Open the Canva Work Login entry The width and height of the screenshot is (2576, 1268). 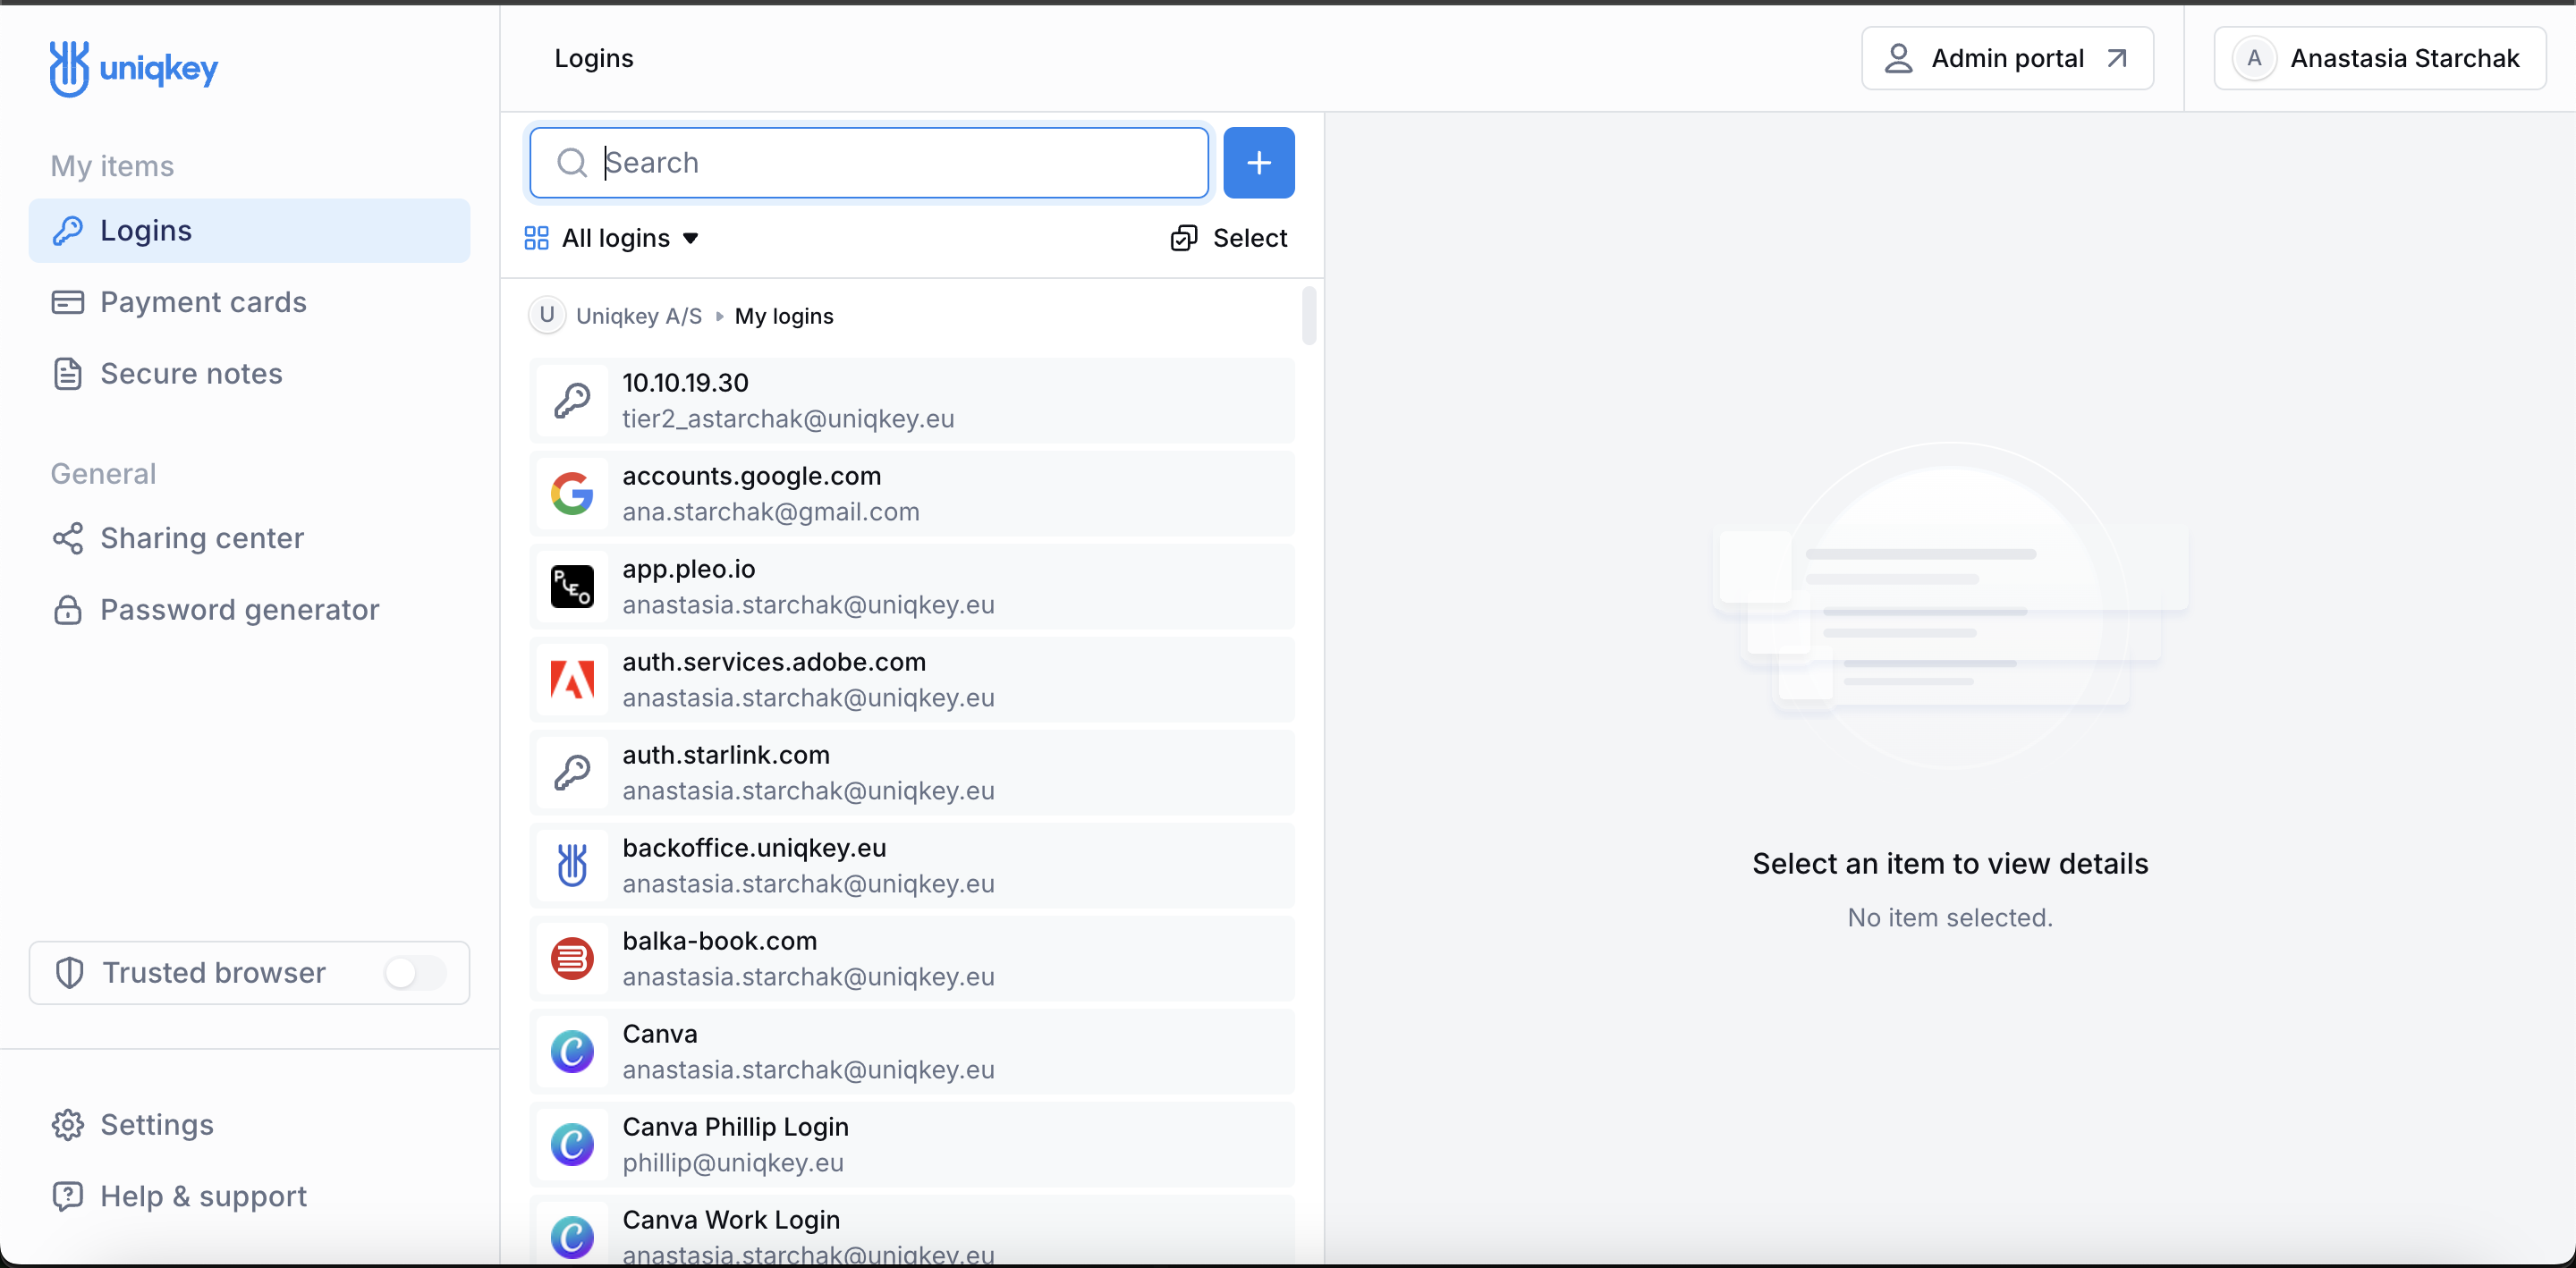911,1232
